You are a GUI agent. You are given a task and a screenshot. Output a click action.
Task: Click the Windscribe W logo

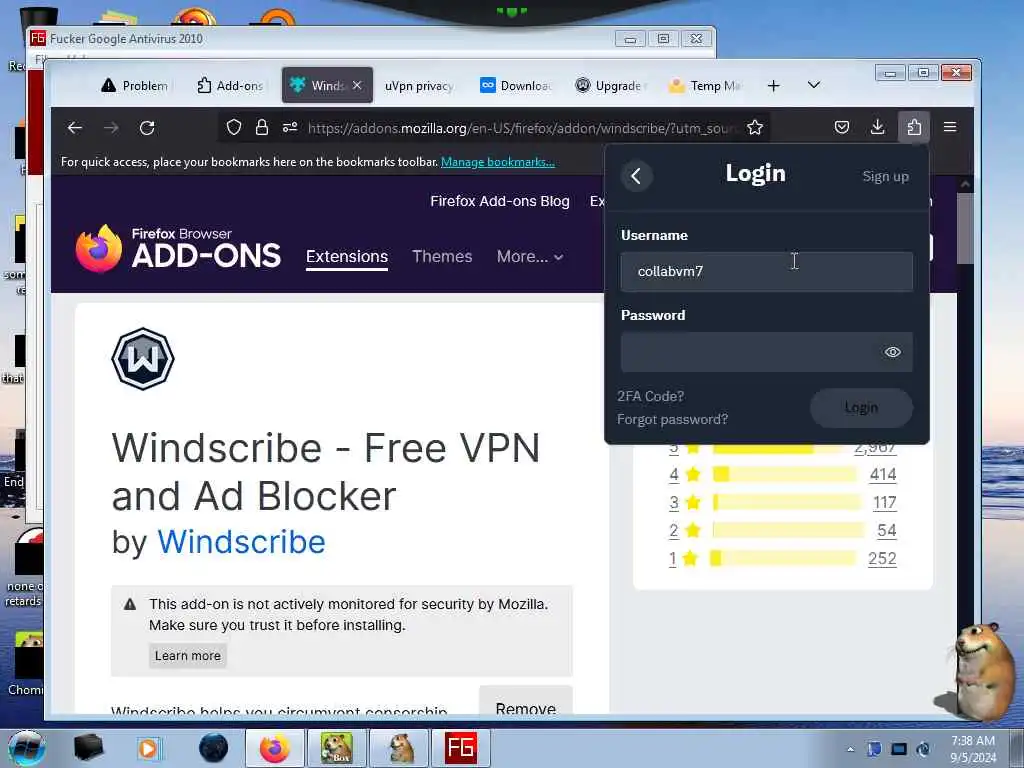click(x=143, y=359)
